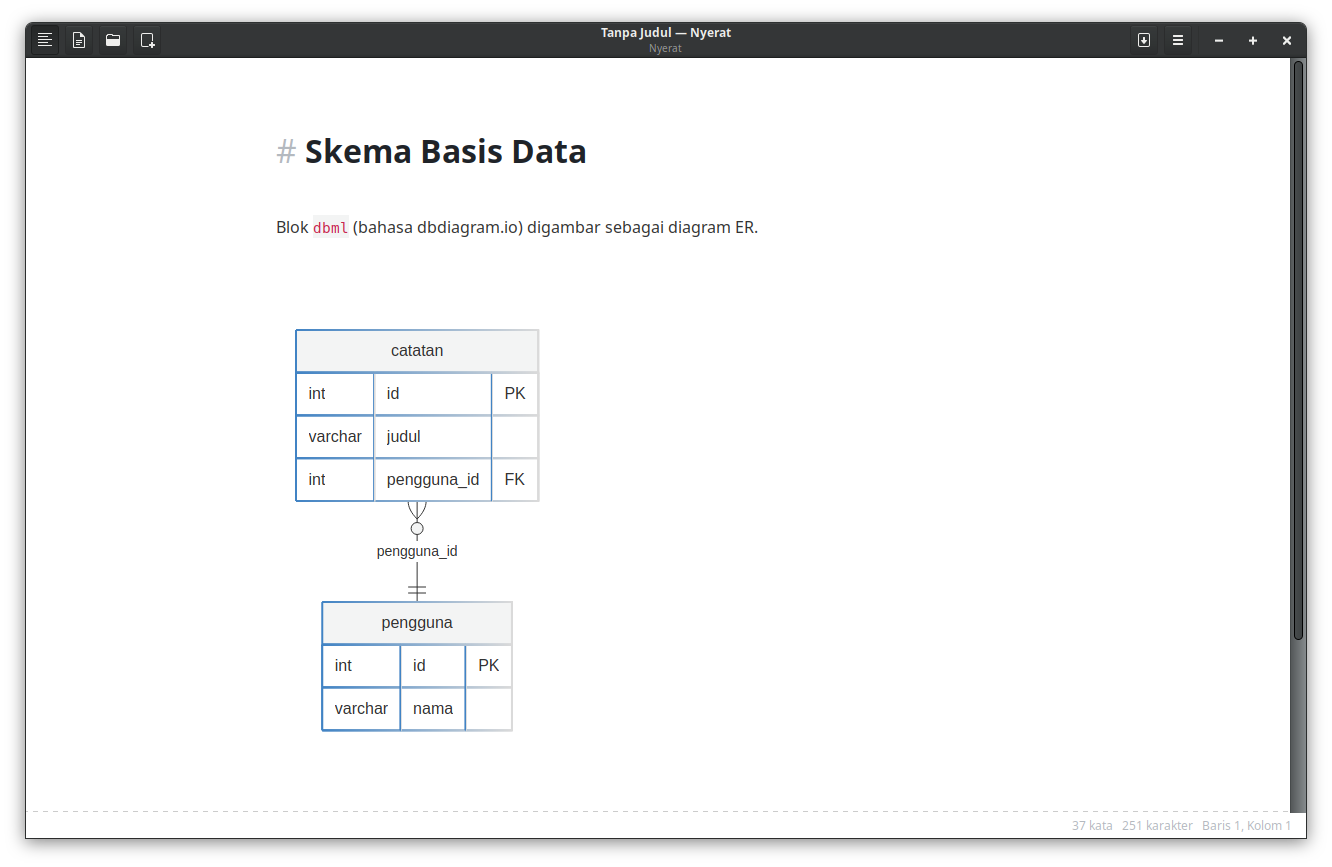Click the 'Tanpa Judul — Nyerat' window title
Screen dimensions: 1332x867
tap(666, 33)
